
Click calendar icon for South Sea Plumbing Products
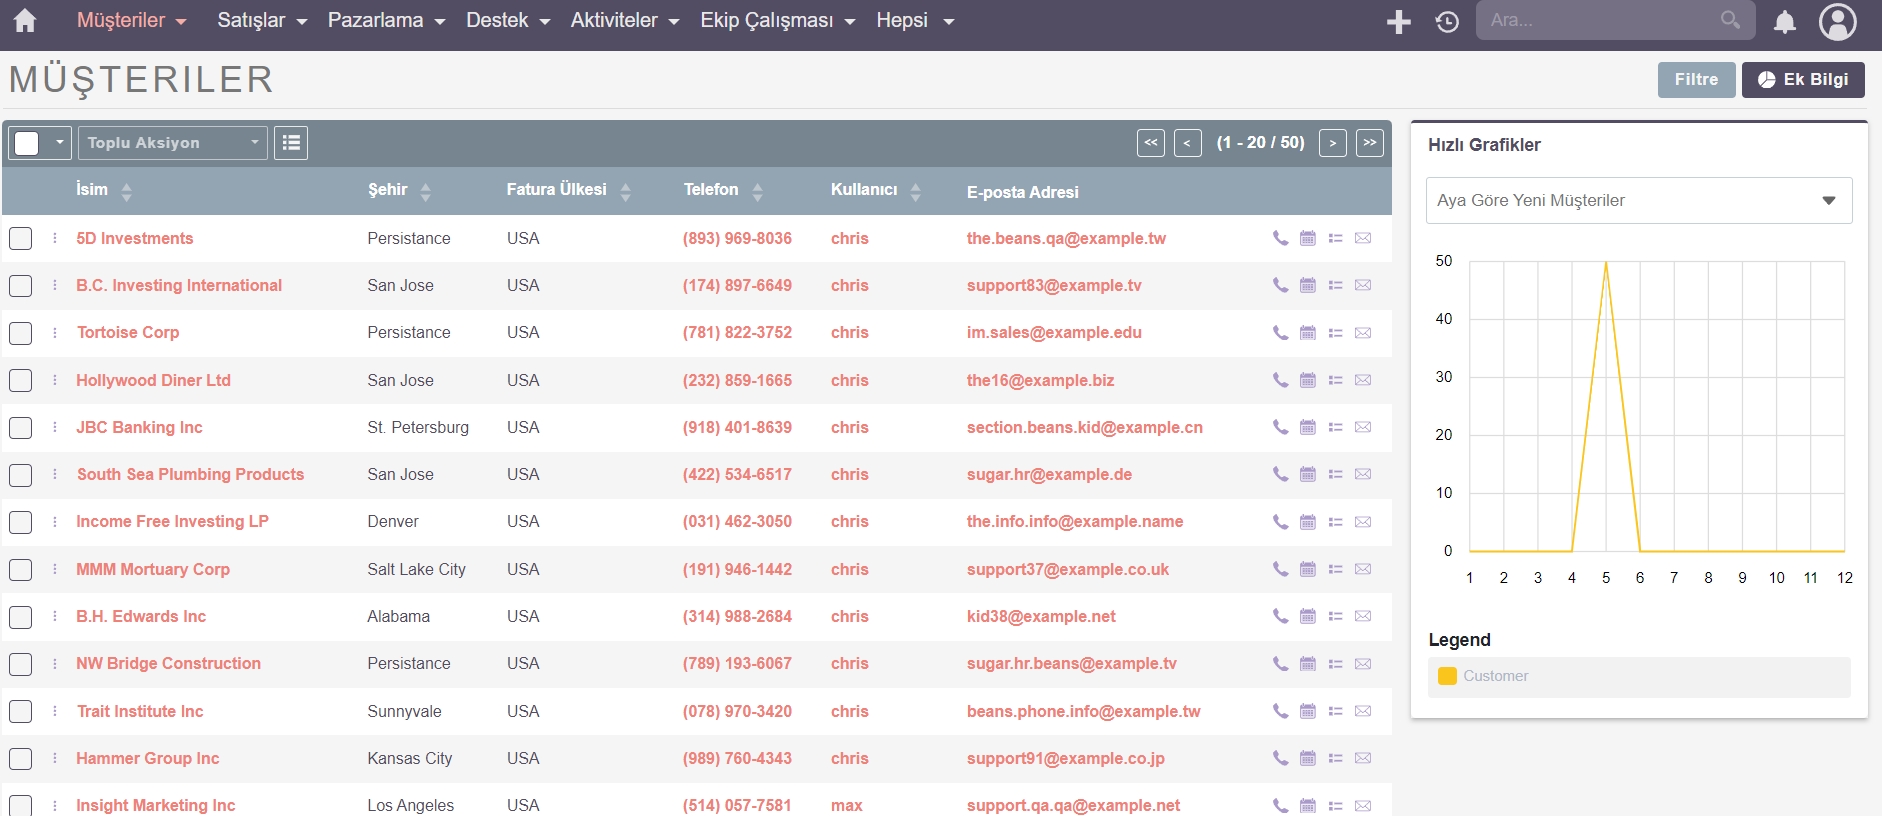(1308, 474)
